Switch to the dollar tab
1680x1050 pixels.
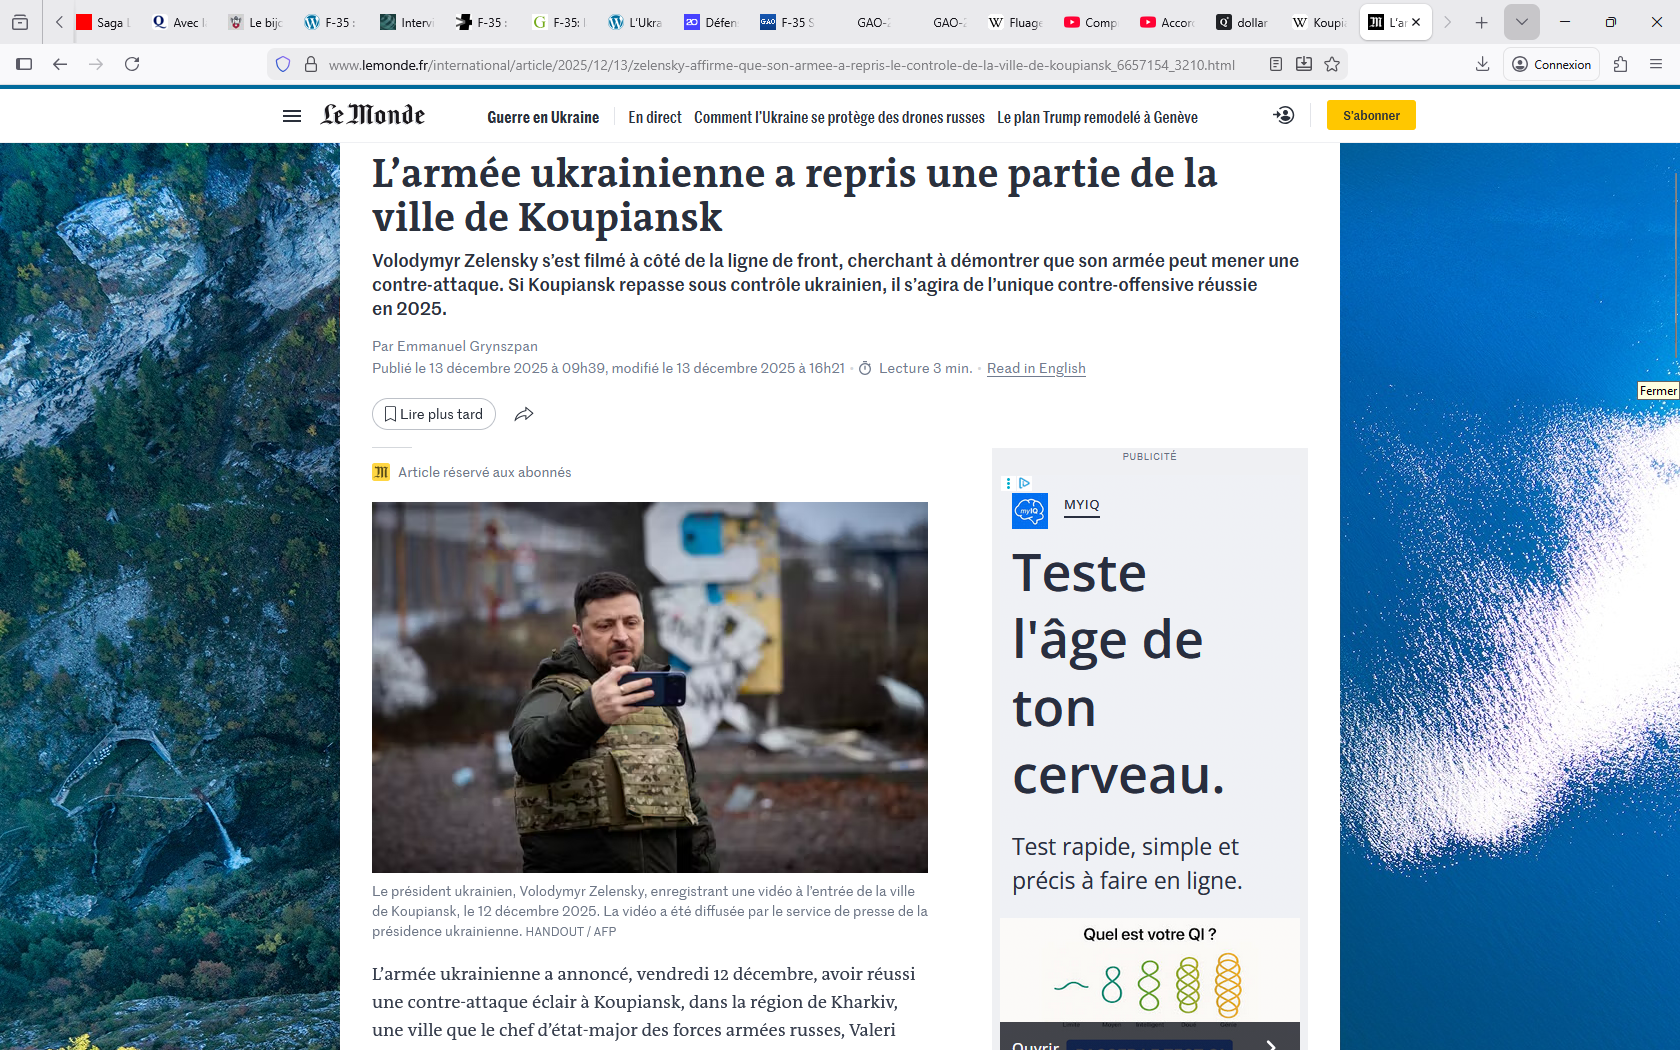pos(1242,22)
